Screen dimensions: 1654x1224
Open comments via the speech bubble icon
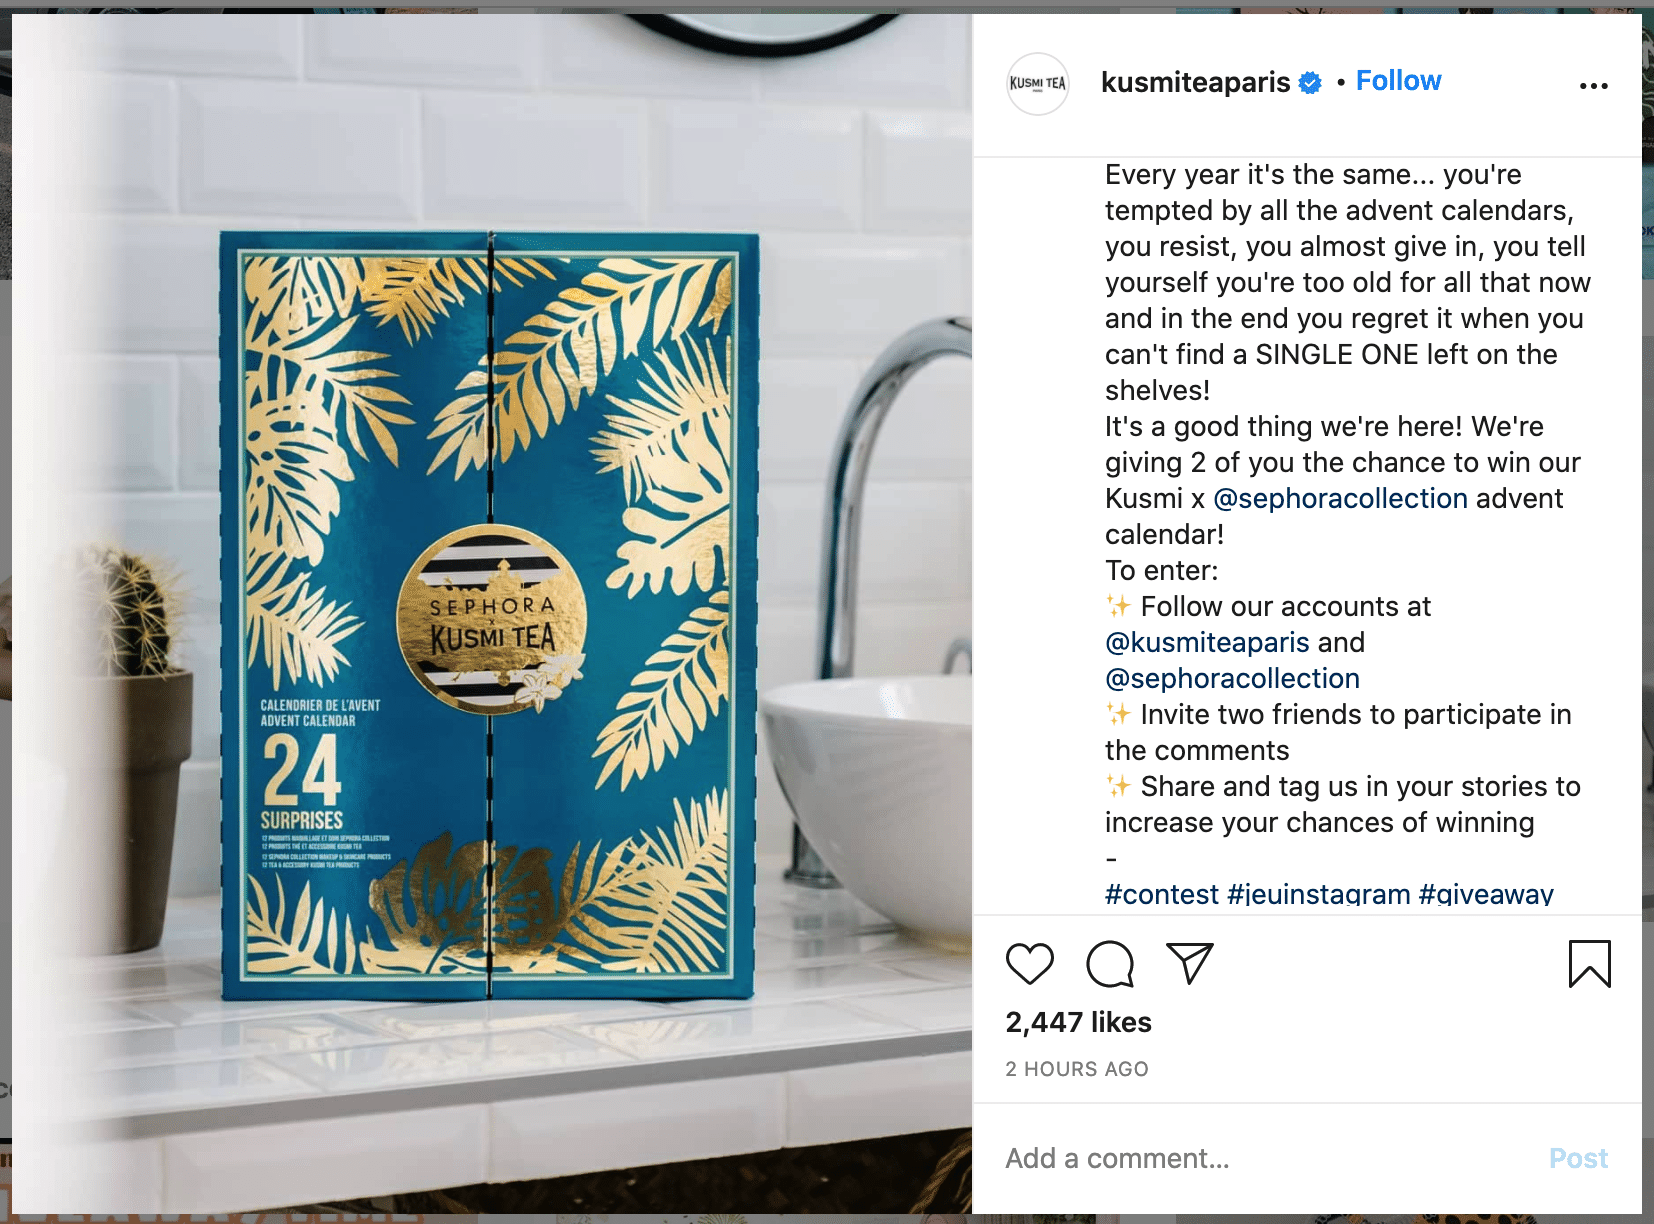1110,964
